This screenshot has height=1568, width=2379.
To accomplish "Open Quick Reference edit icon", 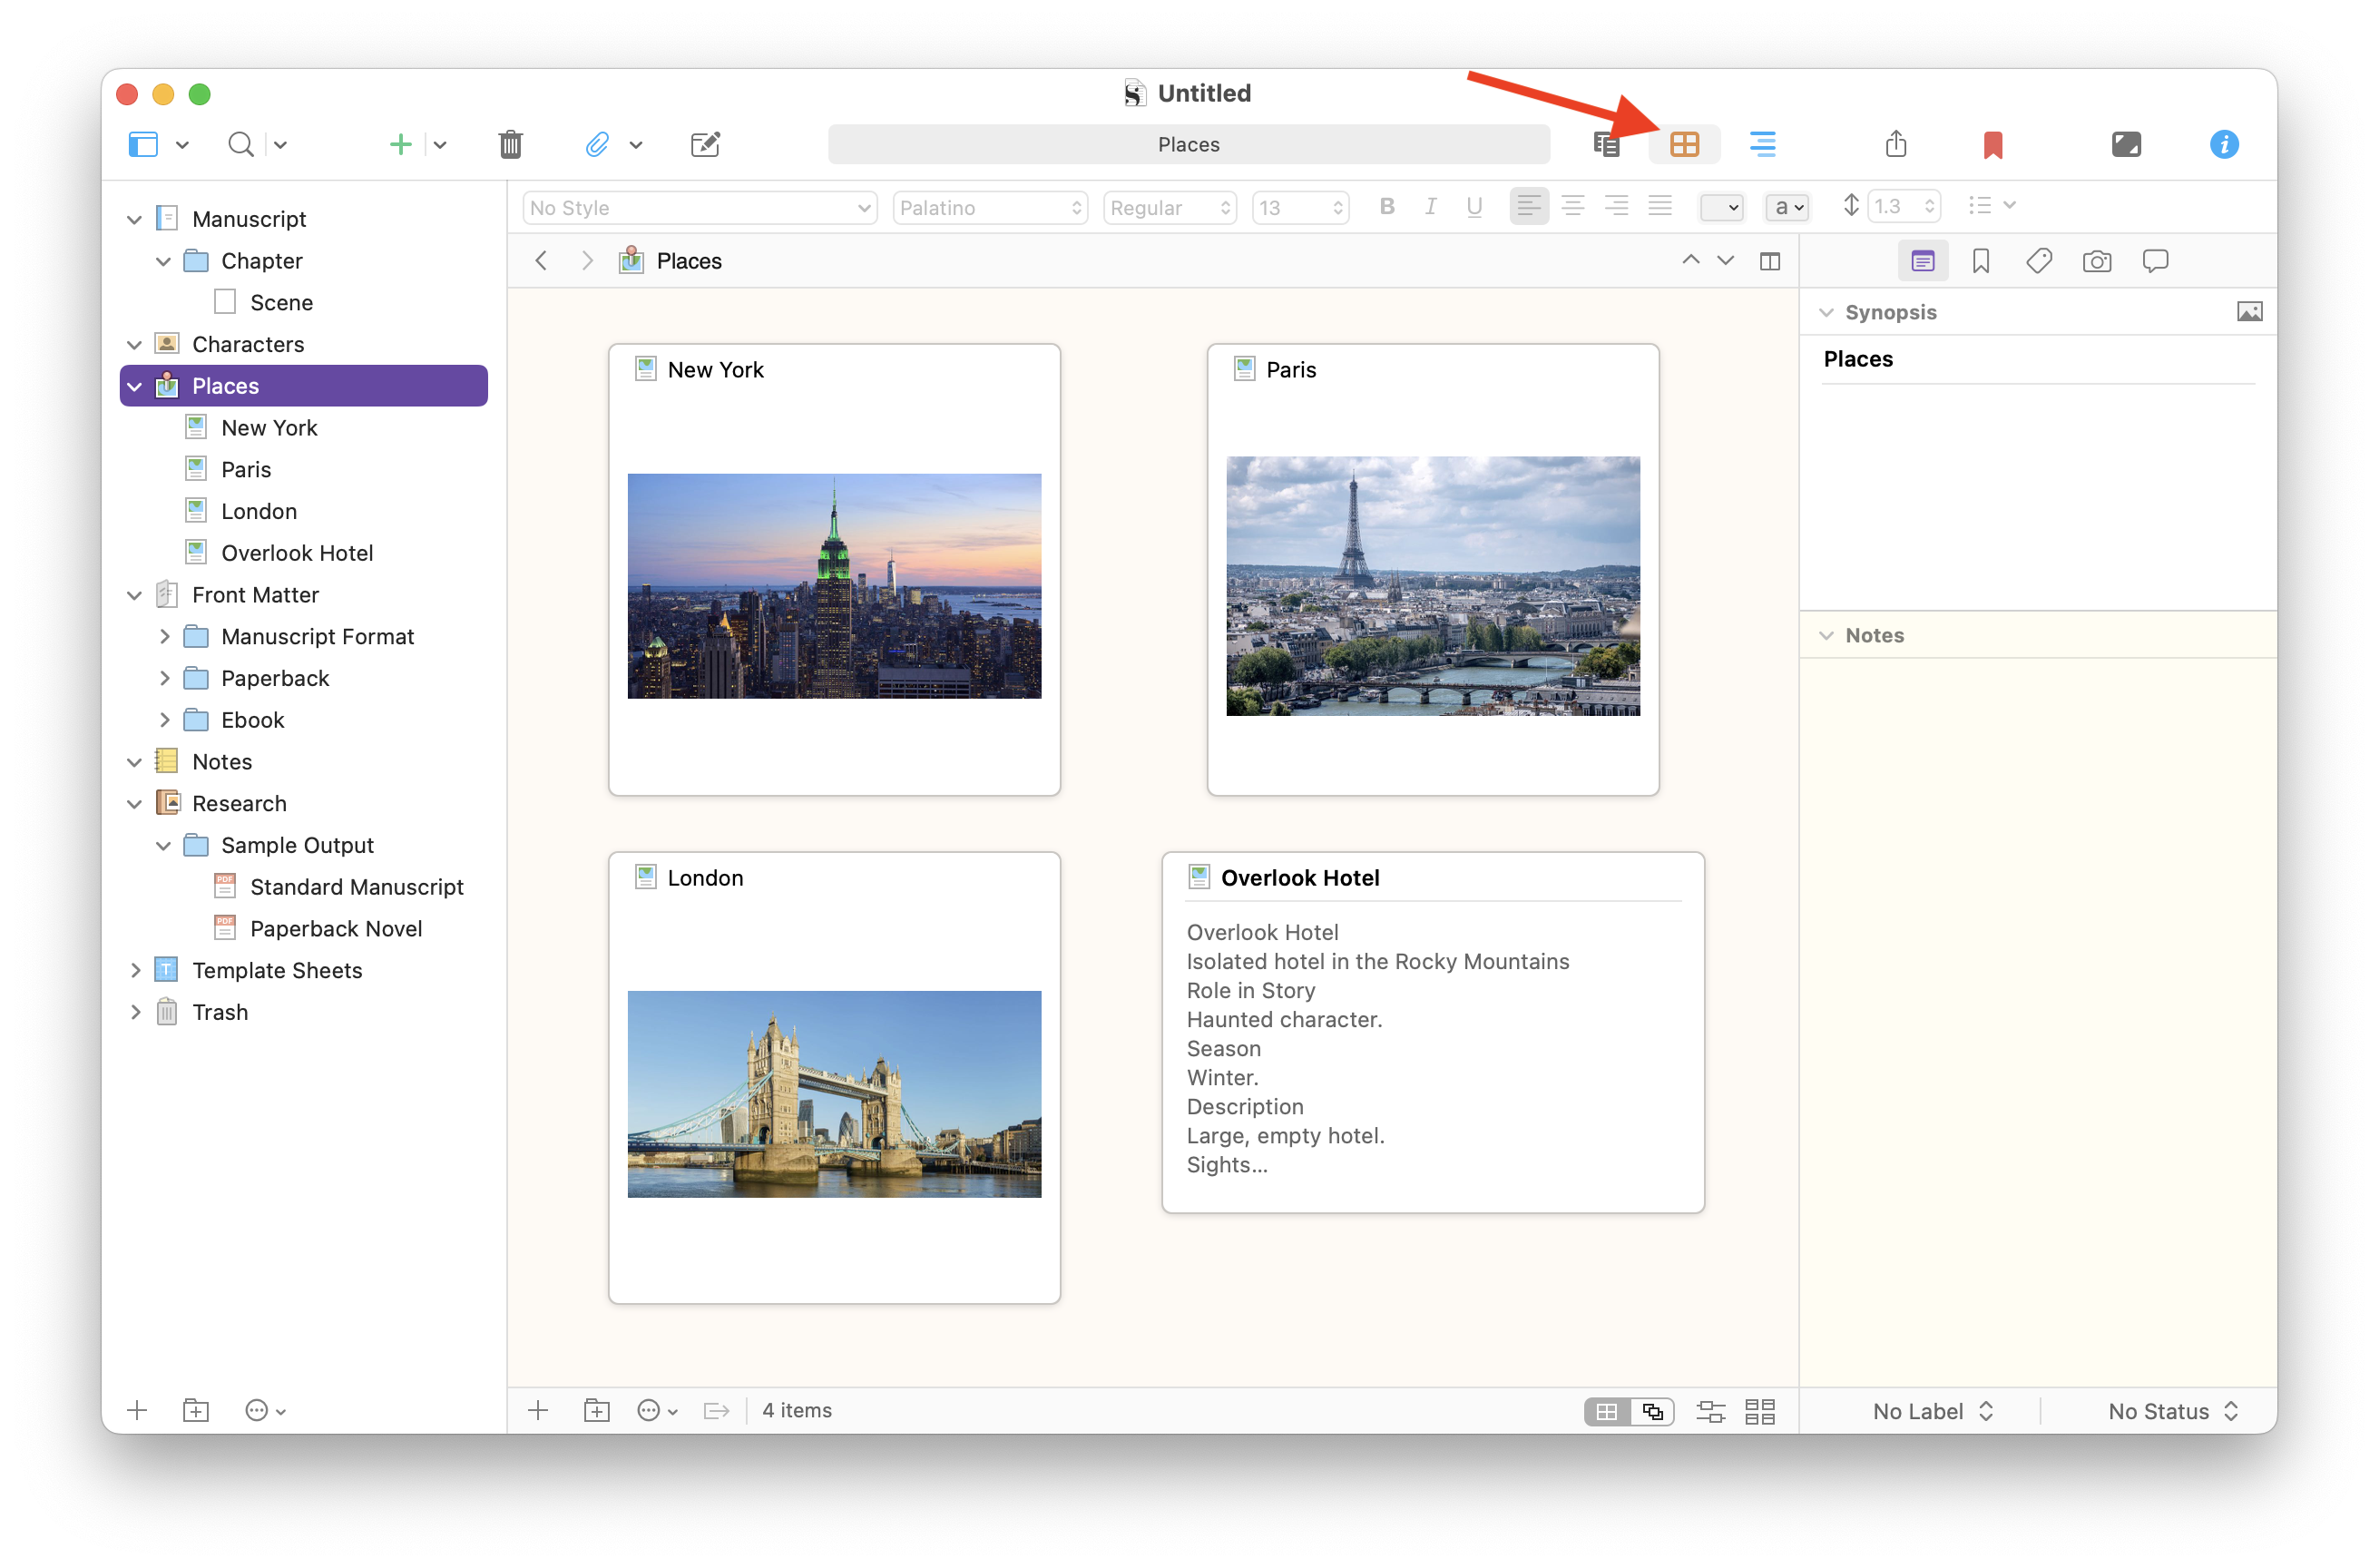I will pyautogui.click(x=705, y=144).
